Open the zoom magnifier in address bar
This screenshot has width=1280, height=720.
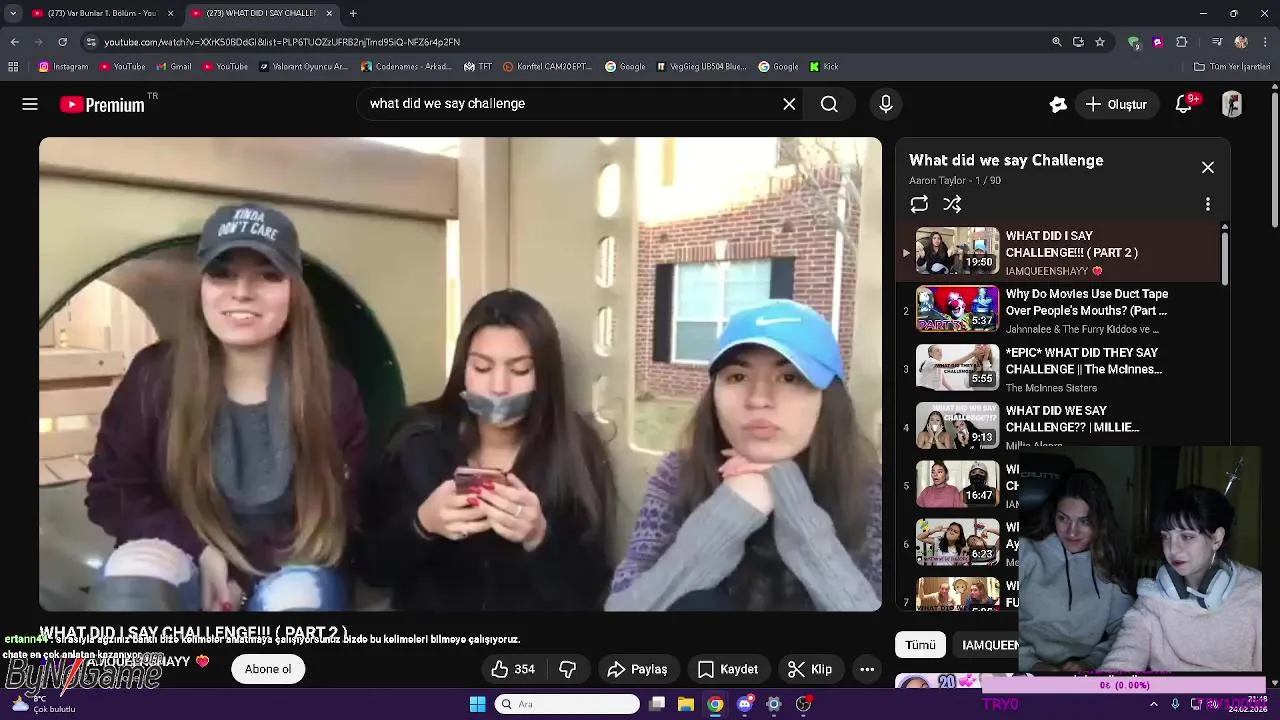click(x=1057, y=42)
